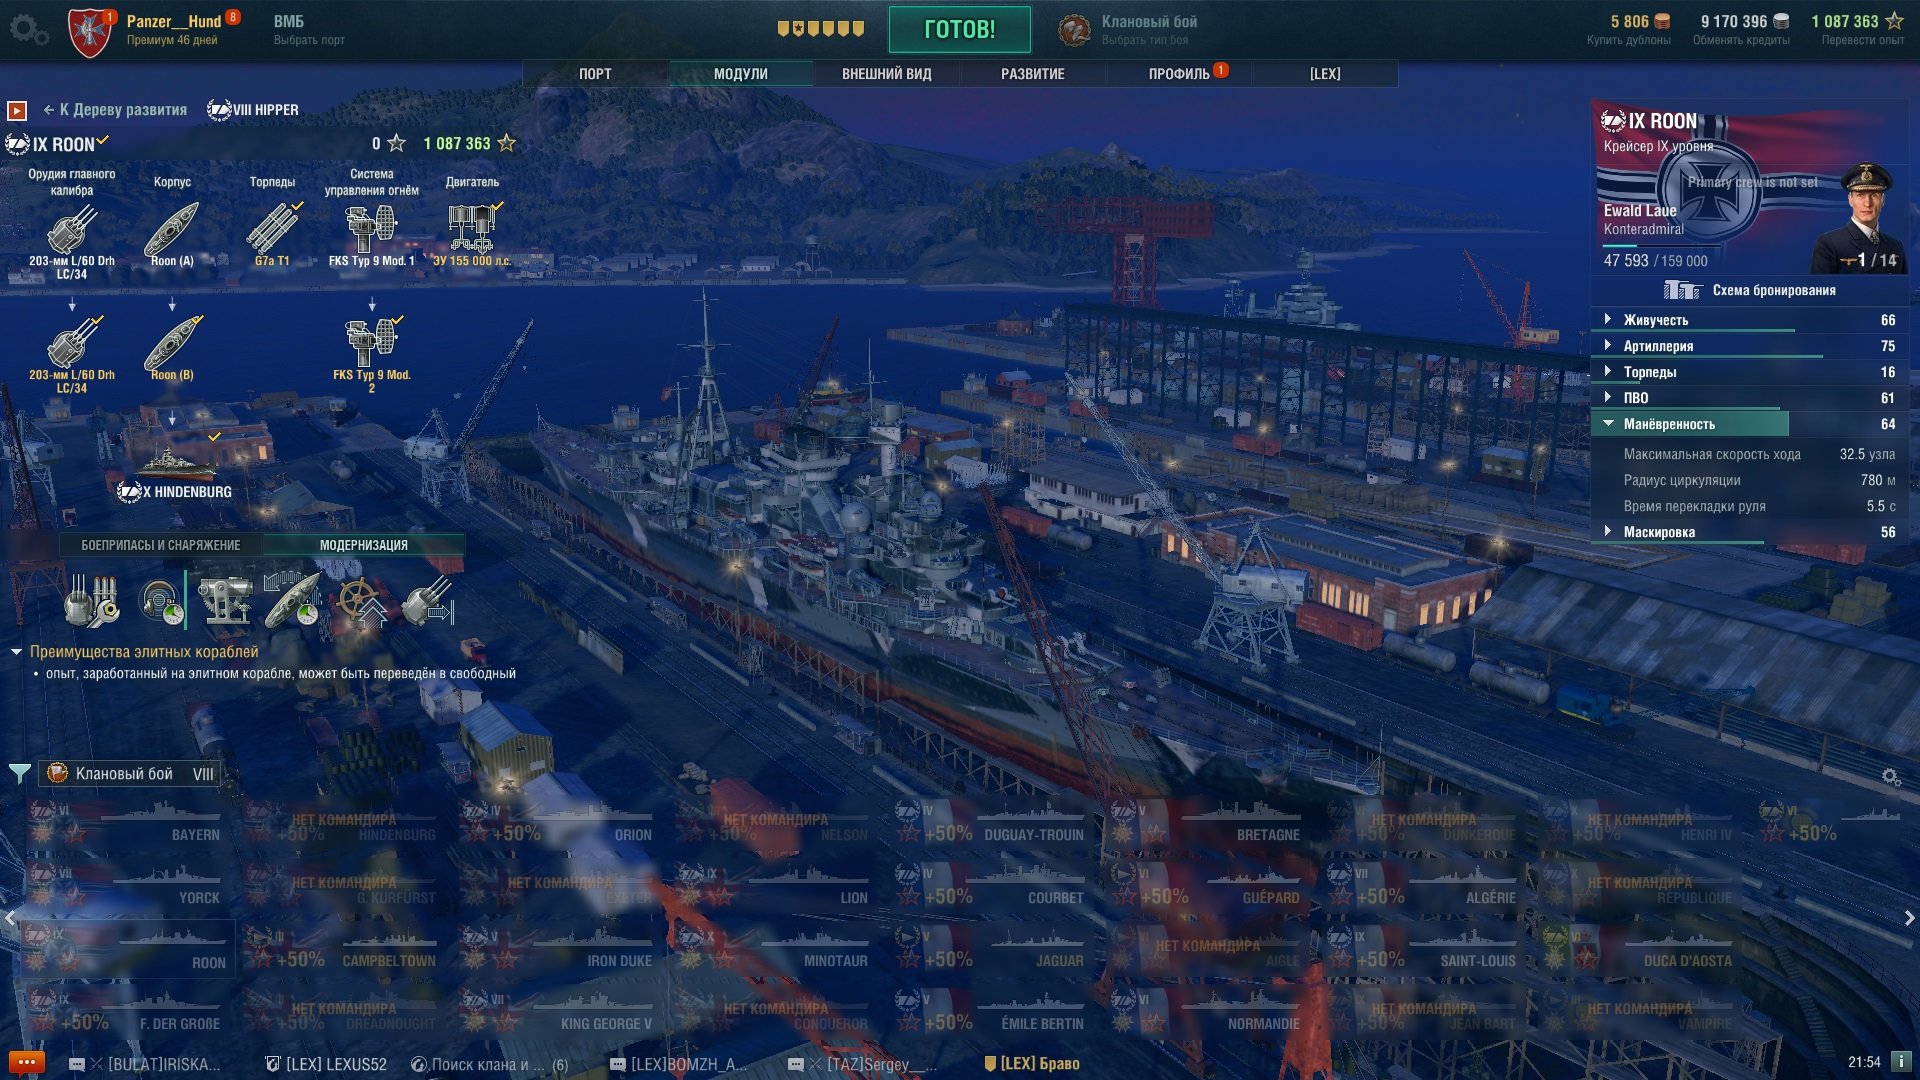Click the engine module icon
The height and width of the screenshot is (1080, 1920).
(x=472, y=229)
